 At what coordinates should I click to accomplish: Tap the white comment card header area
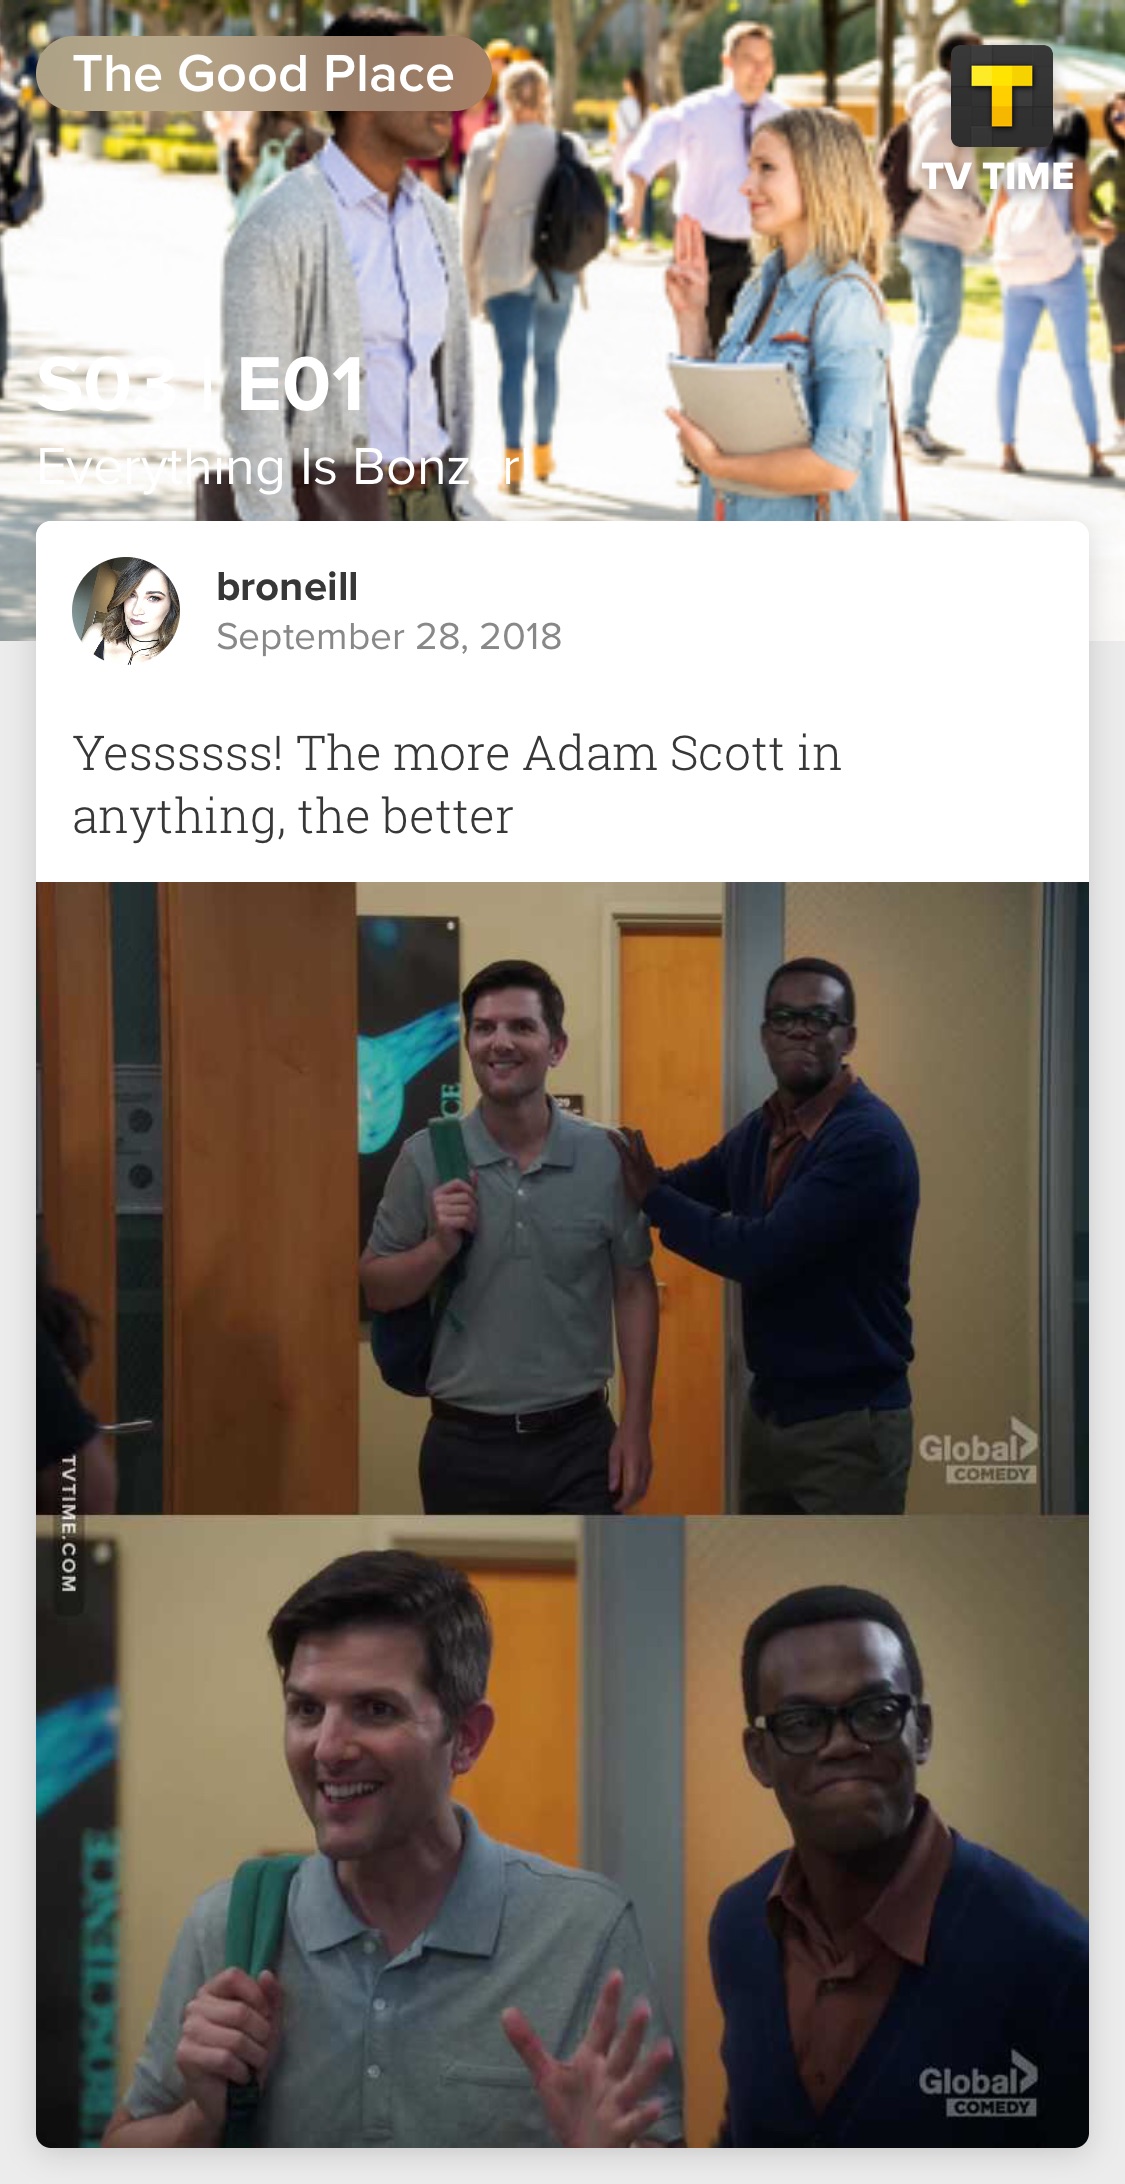pyautogui.click(x=562, y=611)
